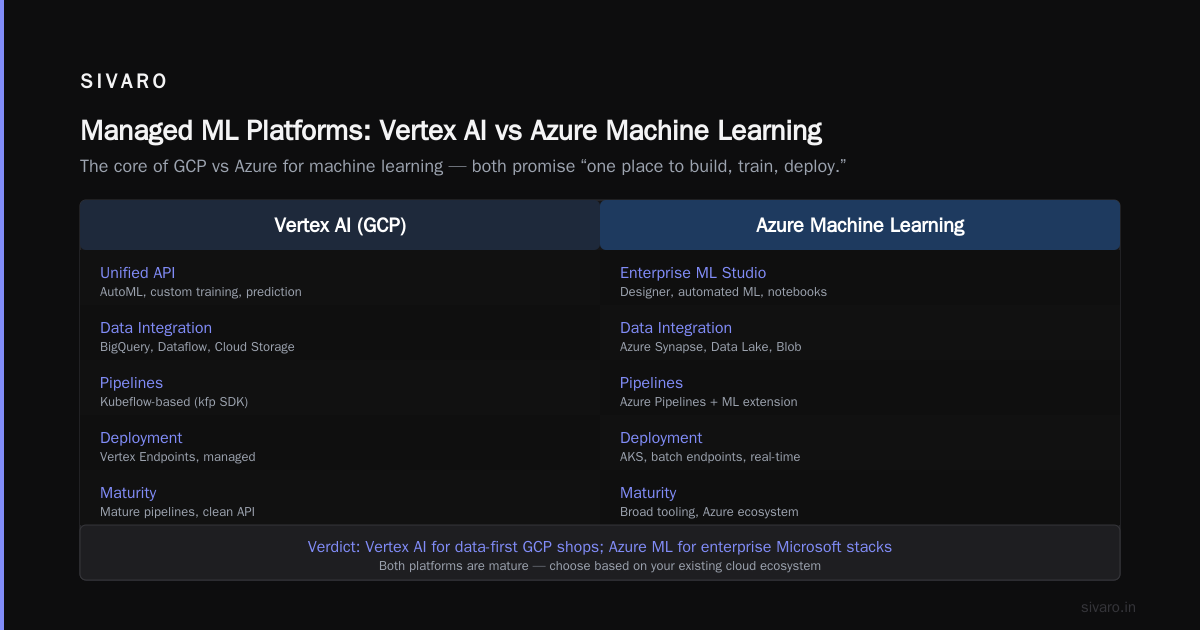Click the 'Enterprise ML Studio' heading
This screenshot has width=1200, height=630.
pos(693,273)
